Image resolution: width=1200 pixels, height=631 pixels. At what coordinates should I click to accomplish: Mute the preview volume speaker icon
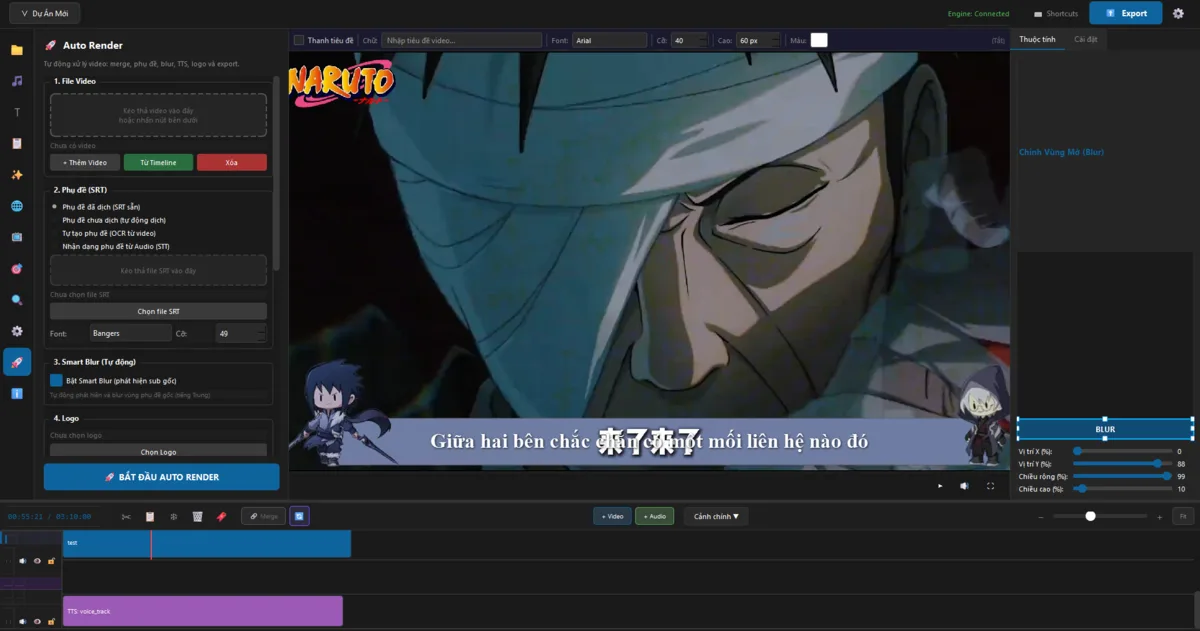965,486
